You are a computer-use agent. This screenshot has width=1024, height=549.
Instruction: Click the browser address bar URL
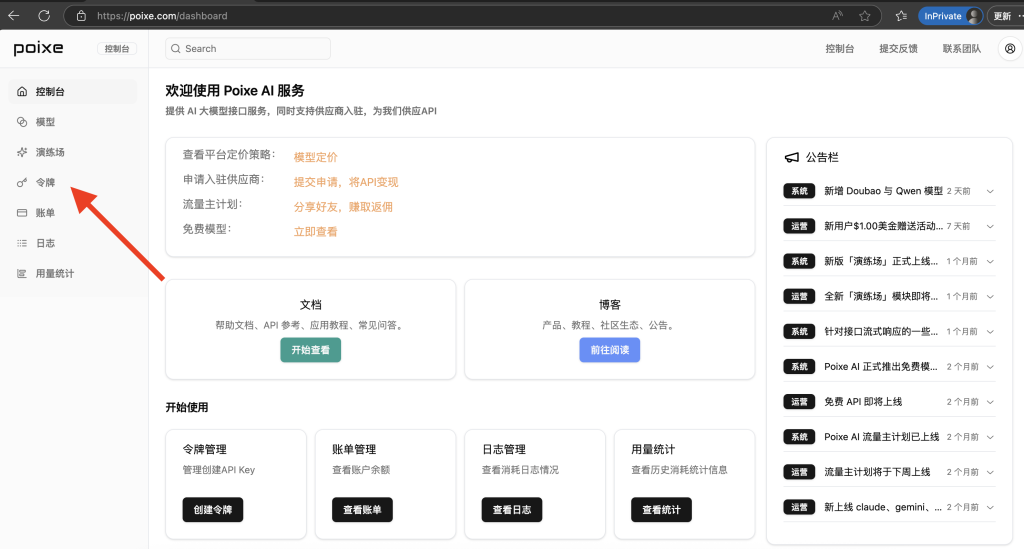162,16
